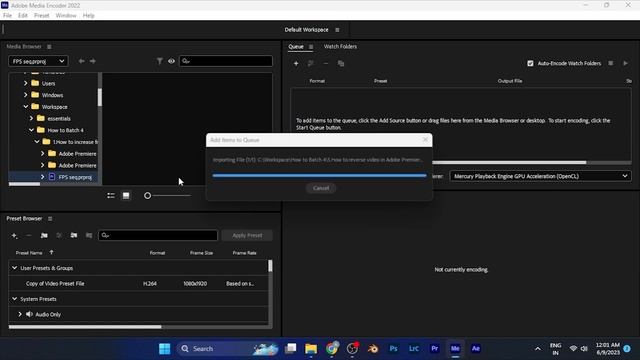Collapse the Workspace folder
The image size is (640, 360).
tap(26, 107)
